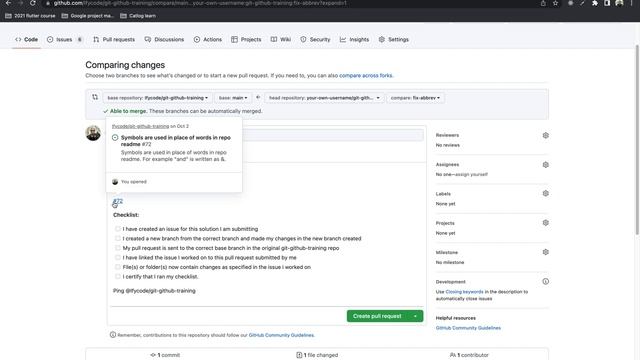Viewport: 640px width, 360px height.
Task: Check 'File(s) or folder(s) now contain changes' checkbox
Action: 118,267
